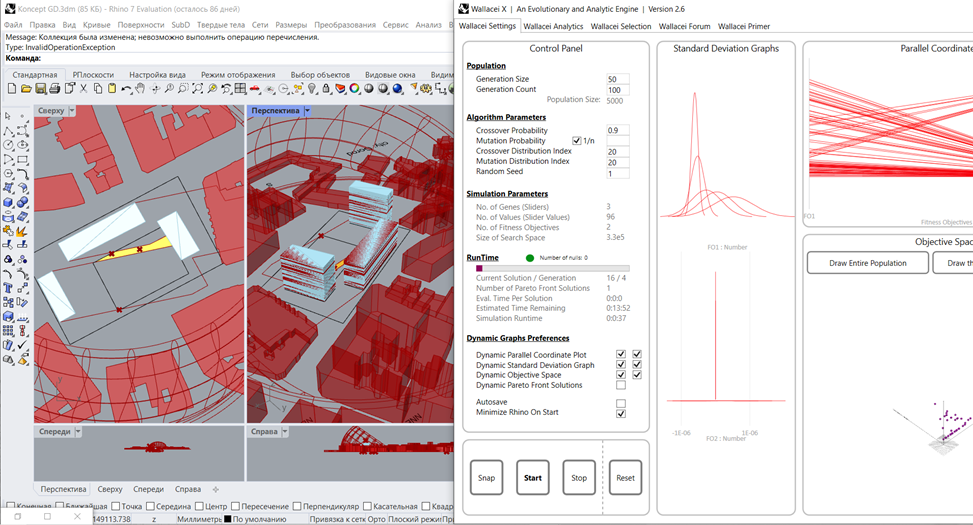The width and height of the screenshot is (973, 525).
Task: Click the RunTime progress bar
Action: tap(552, 268)
